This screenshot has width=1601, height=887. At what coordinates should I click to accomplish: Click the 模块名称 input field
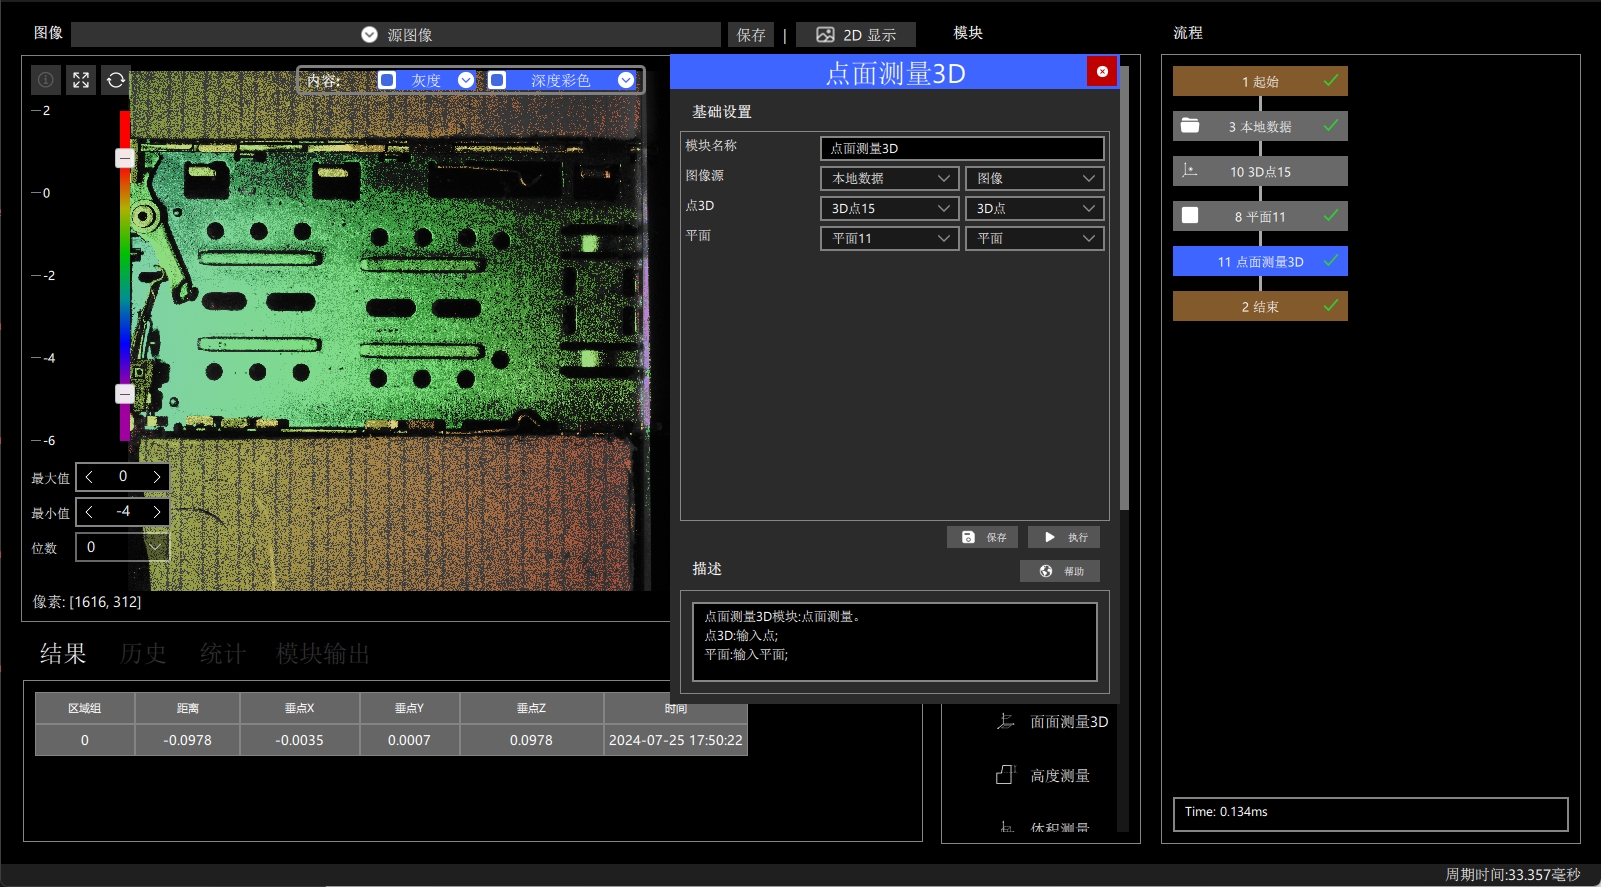[x=962, y=148]
